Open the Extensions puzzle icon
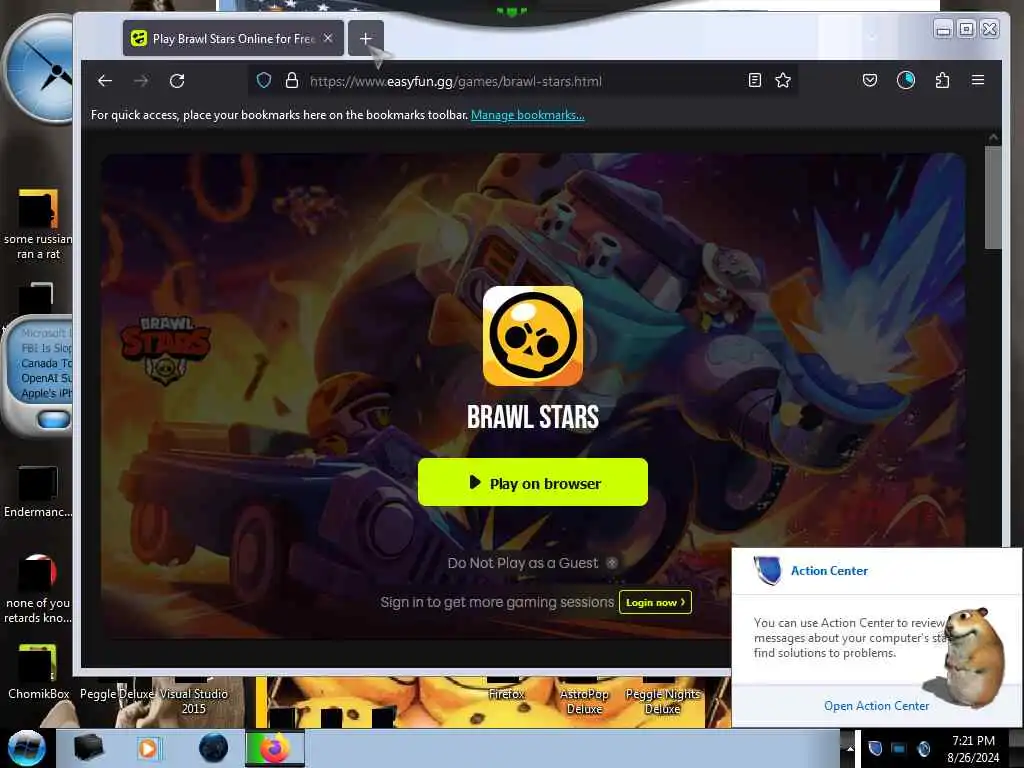The image size is (1024, 768). coord(942,80)
